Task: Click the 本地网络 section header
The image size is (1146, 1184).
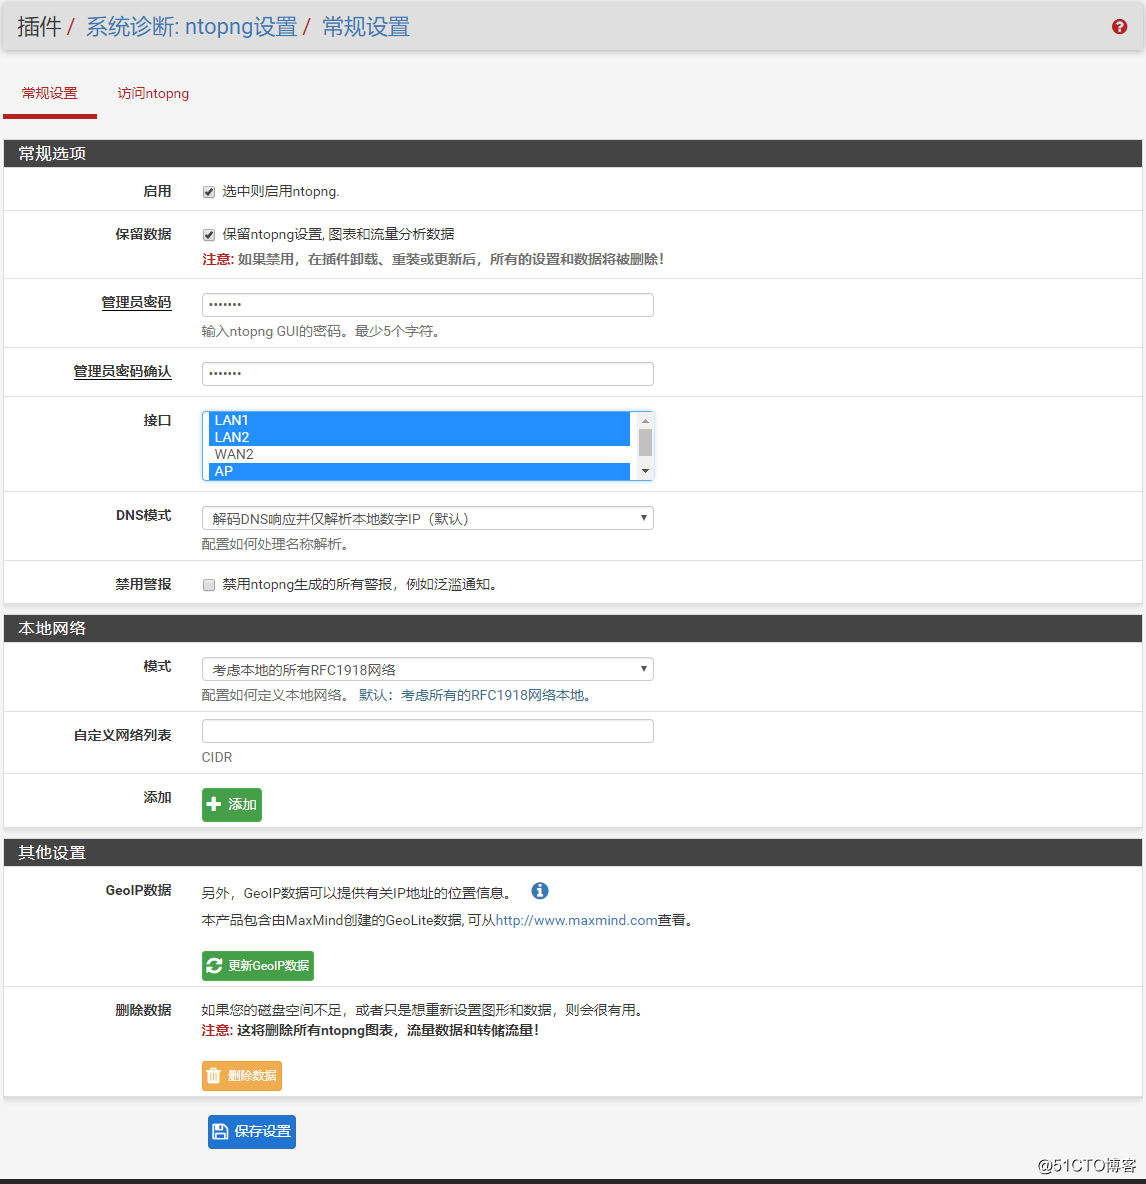Action: coord(572,628)
